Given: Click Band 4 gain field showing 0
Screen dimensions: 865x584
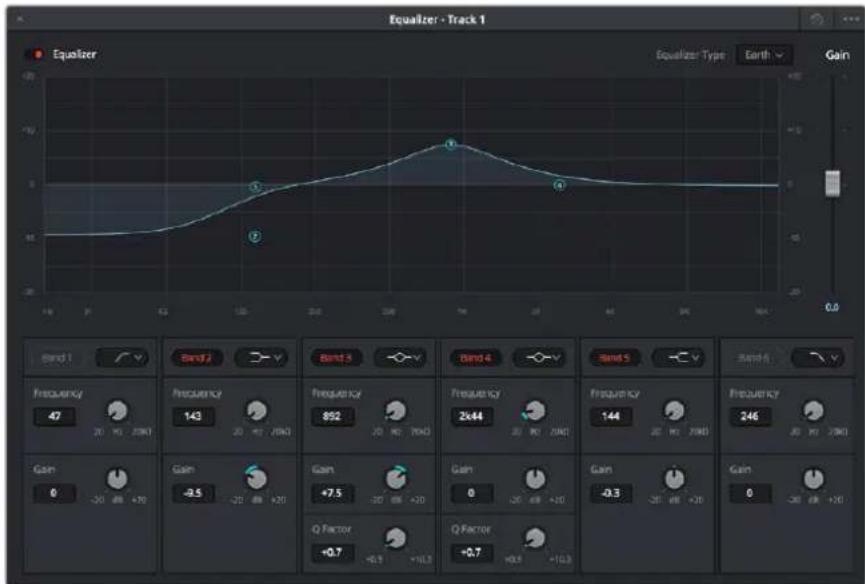Looking at the screenshot, I should (472, 493).
